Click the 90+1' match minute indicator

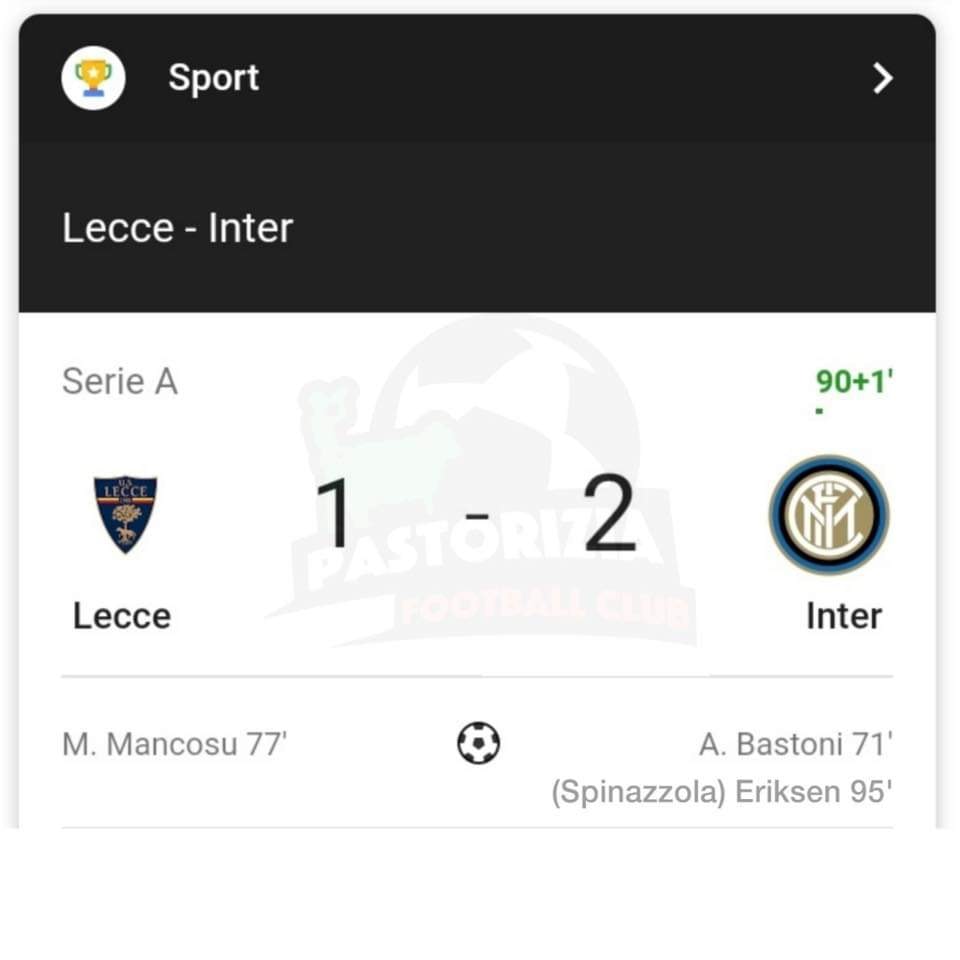854,381
